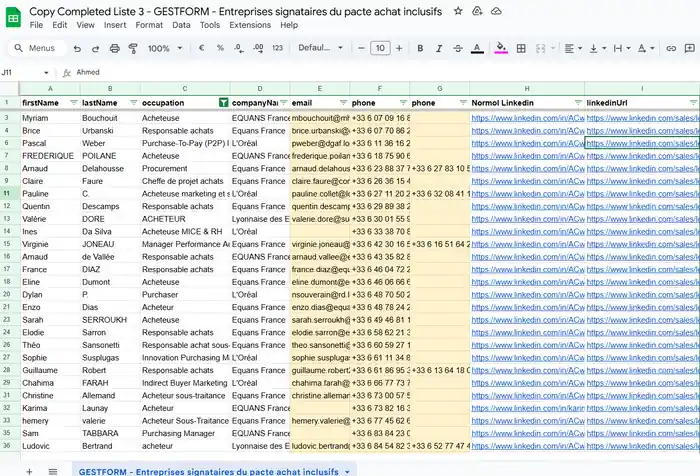Open Myriam Bouchouit's Normol Linkedin link

528,118
